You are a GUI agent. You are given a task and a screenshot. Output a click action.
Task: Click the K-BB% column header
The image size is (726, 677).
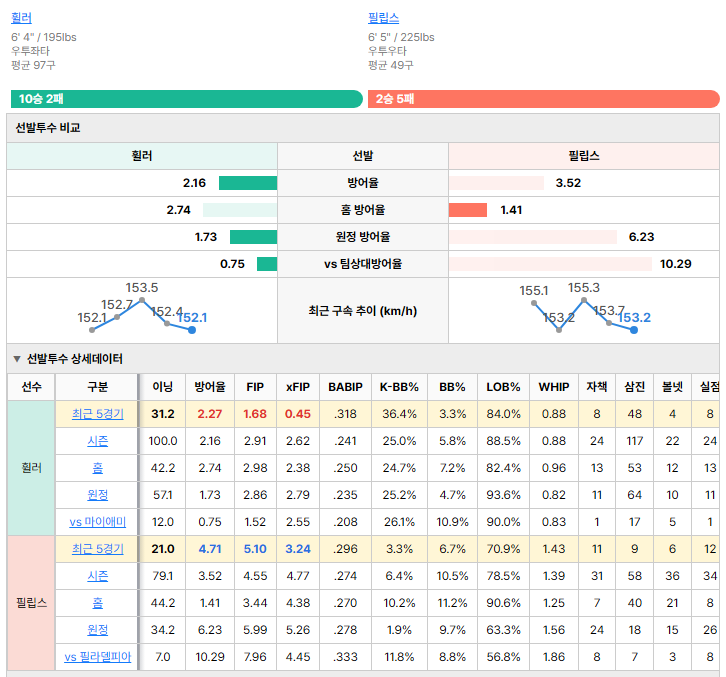399,387
